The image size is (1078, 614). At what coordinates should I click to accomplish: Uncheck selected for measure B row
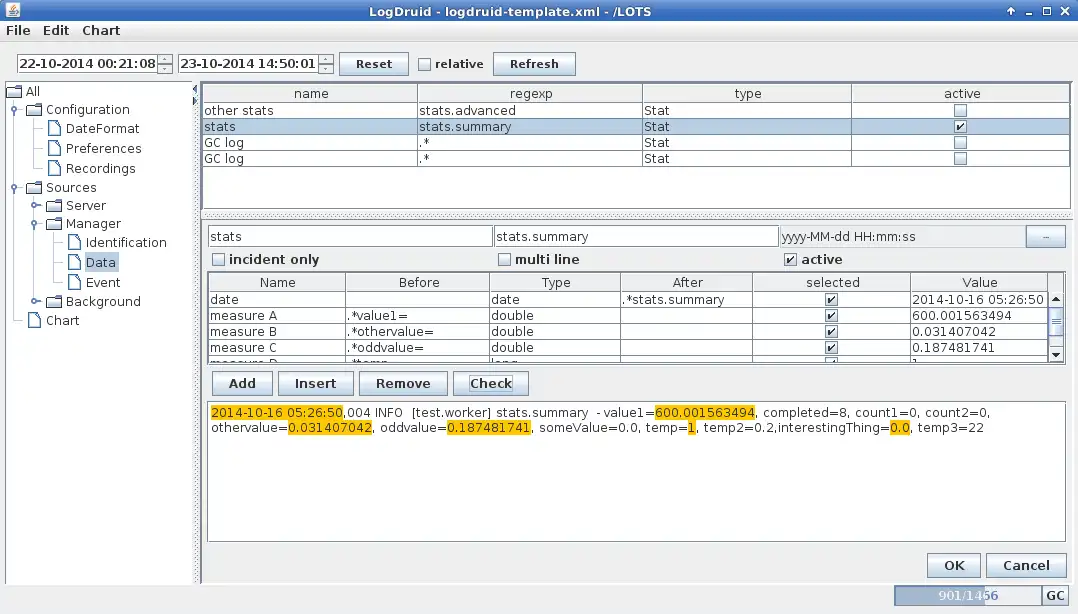click(831, 331)
